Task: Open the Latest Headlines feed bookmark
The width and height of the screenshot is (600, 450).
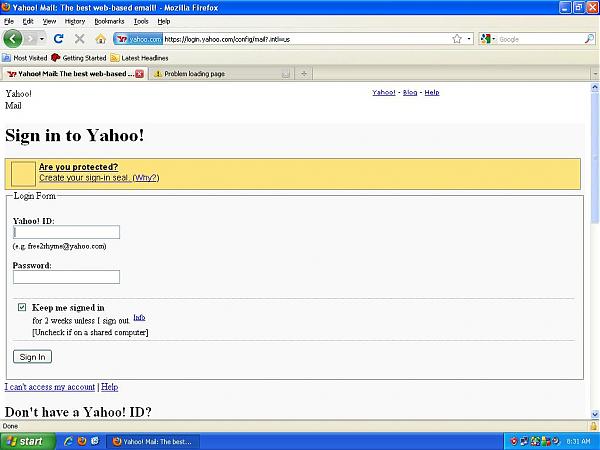Action: click(140, 58)
